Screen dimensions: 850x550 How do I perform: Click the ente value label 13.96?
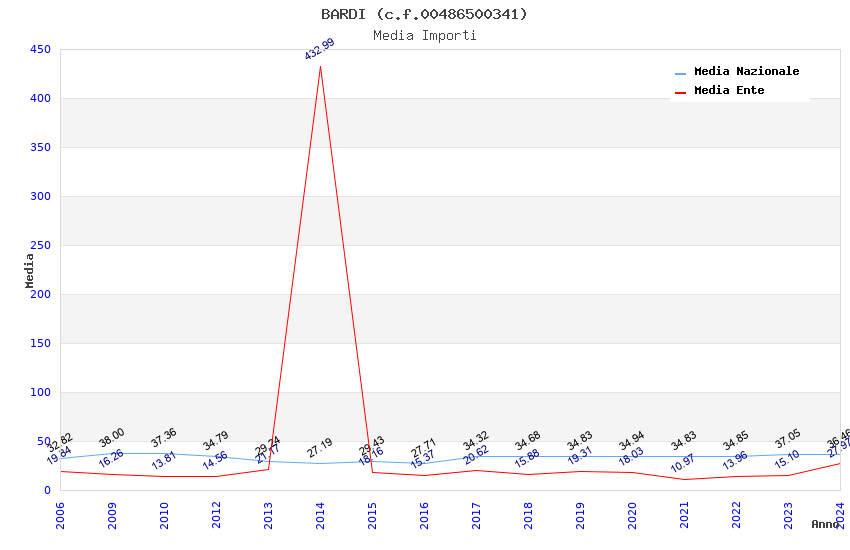735,461
